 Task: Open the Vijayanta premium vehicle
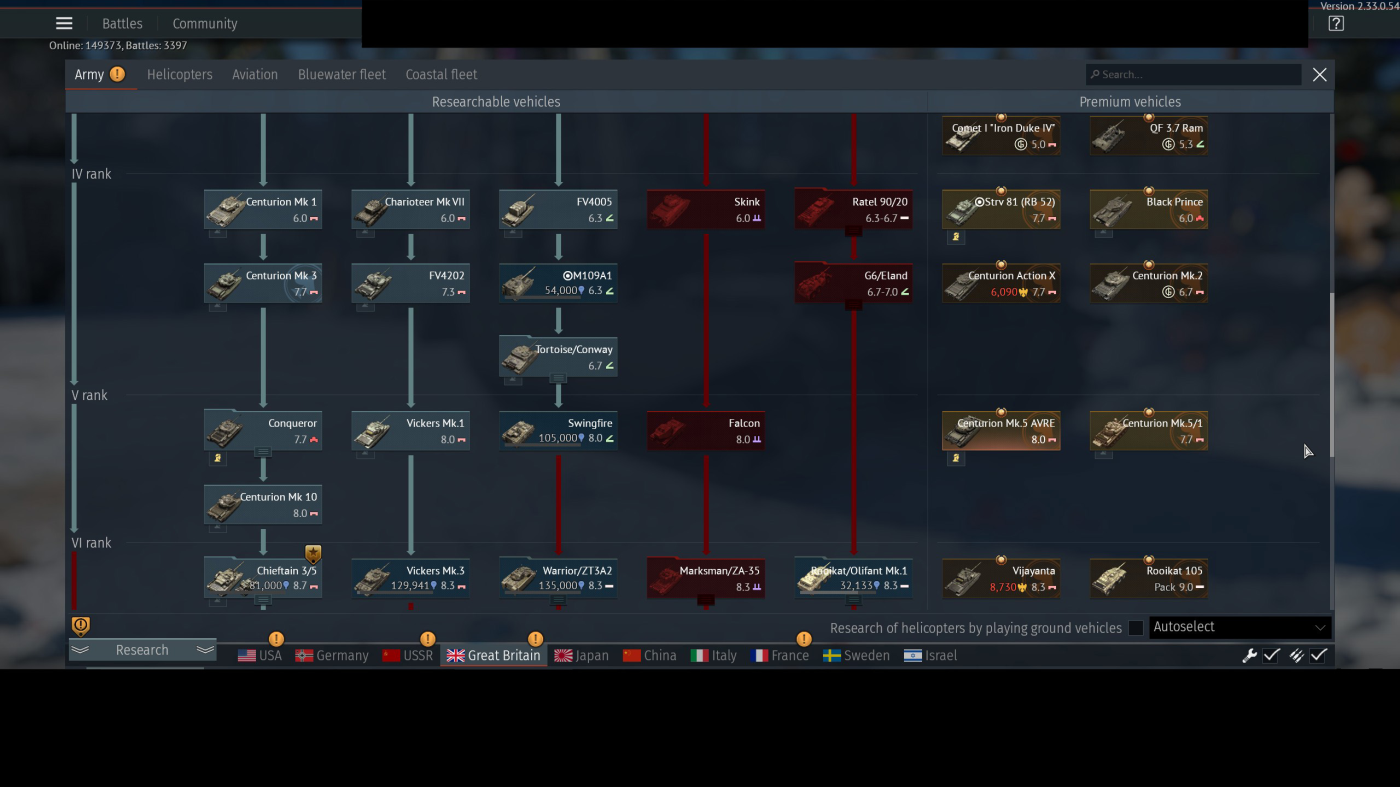pos(1001,580)
